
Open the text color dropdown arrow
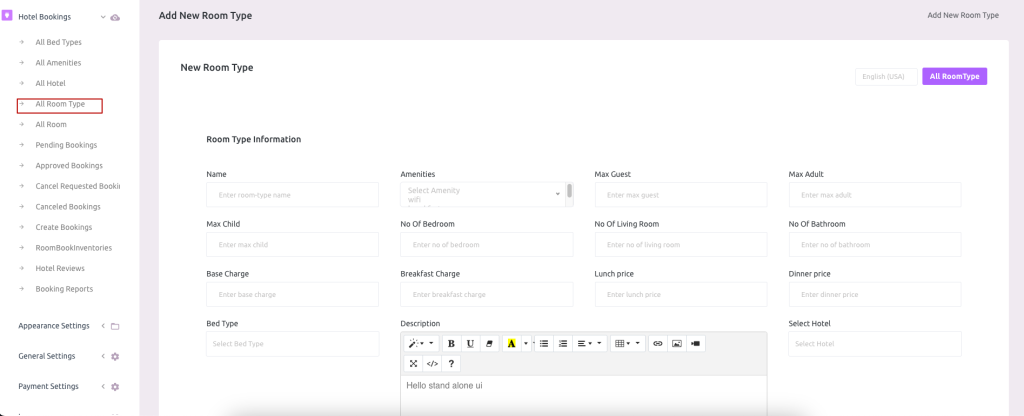(526, 344)
